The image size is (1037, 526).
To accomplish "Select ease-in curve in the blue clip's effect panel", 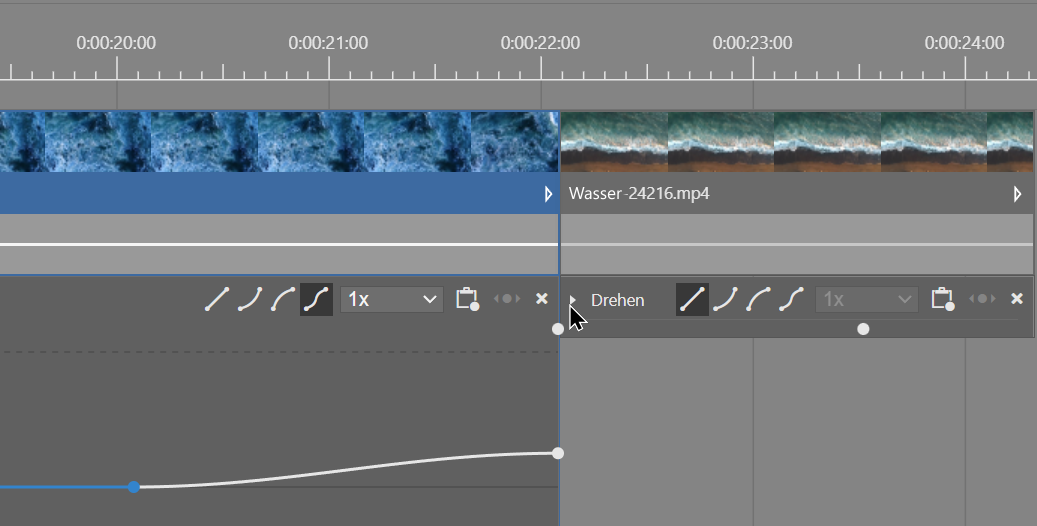I will (250, 299).
